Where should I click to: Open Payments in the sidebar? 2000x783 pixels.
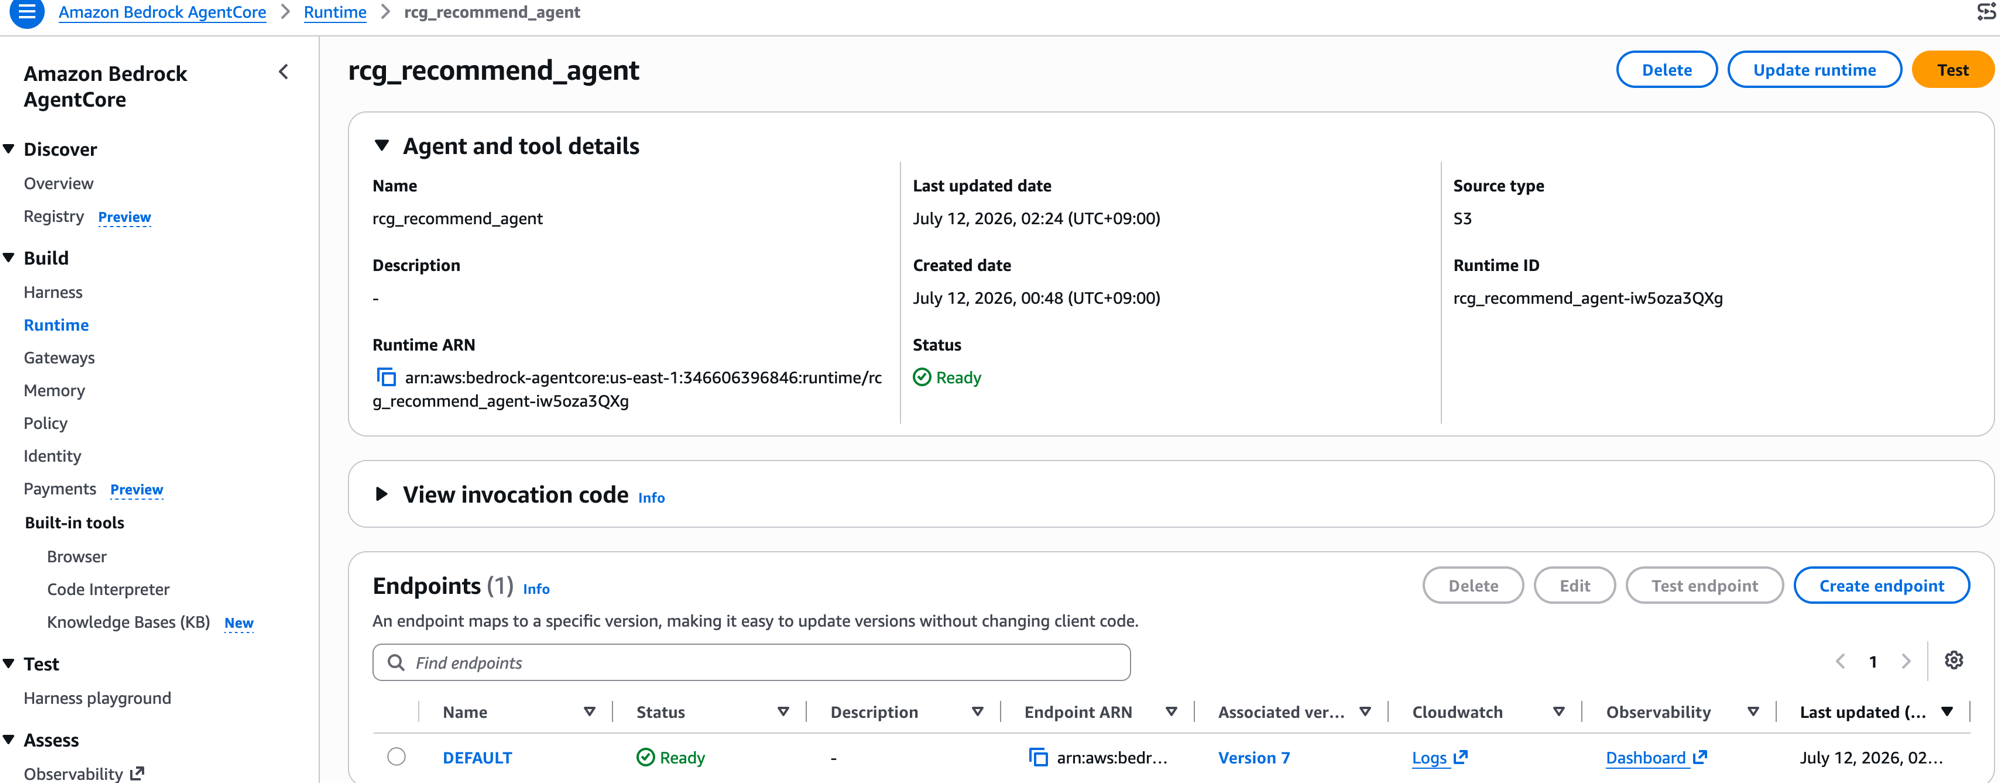pyautogui.click(x=60, y=489)
